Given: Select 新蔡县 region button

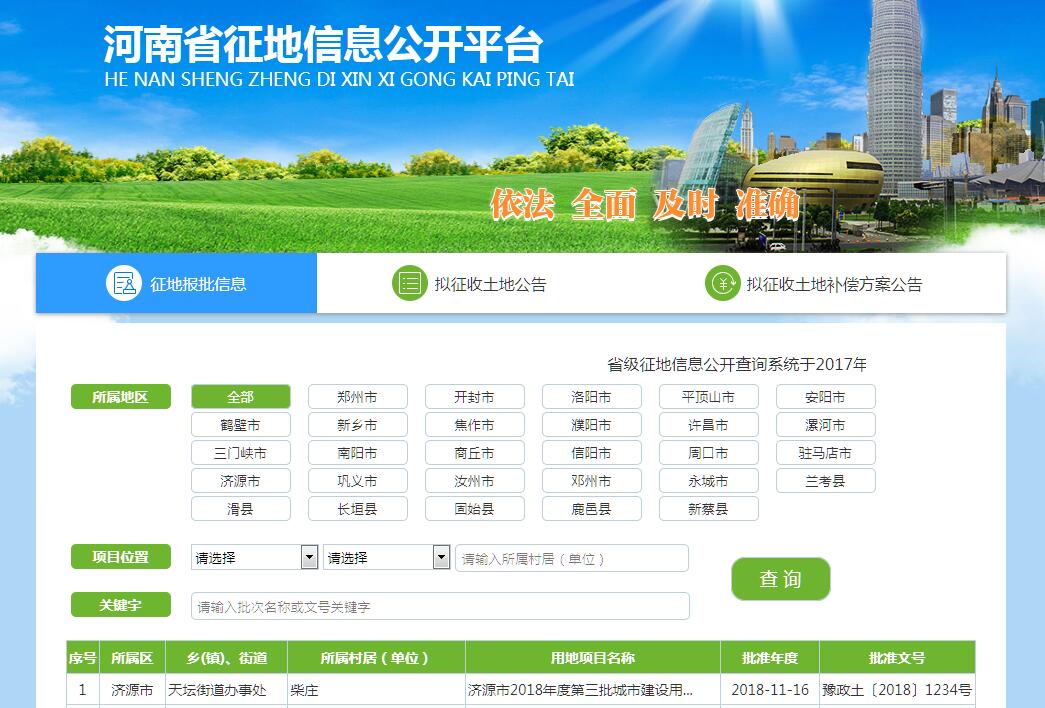Looking at the screenshot, I should pos(708,509).
